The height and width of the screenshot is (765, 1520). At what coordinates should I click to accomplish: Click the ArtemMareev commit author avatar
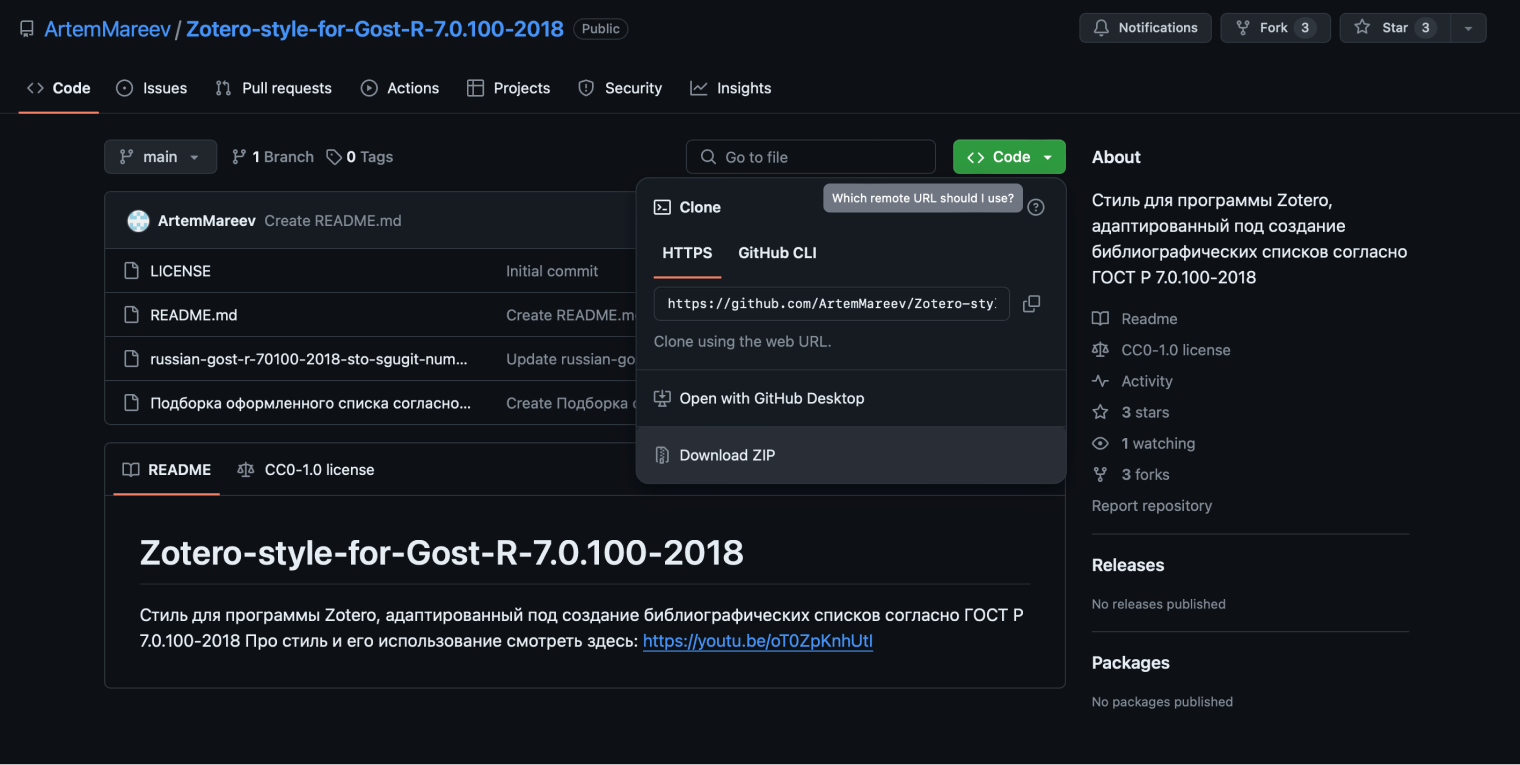coord(138,221)
